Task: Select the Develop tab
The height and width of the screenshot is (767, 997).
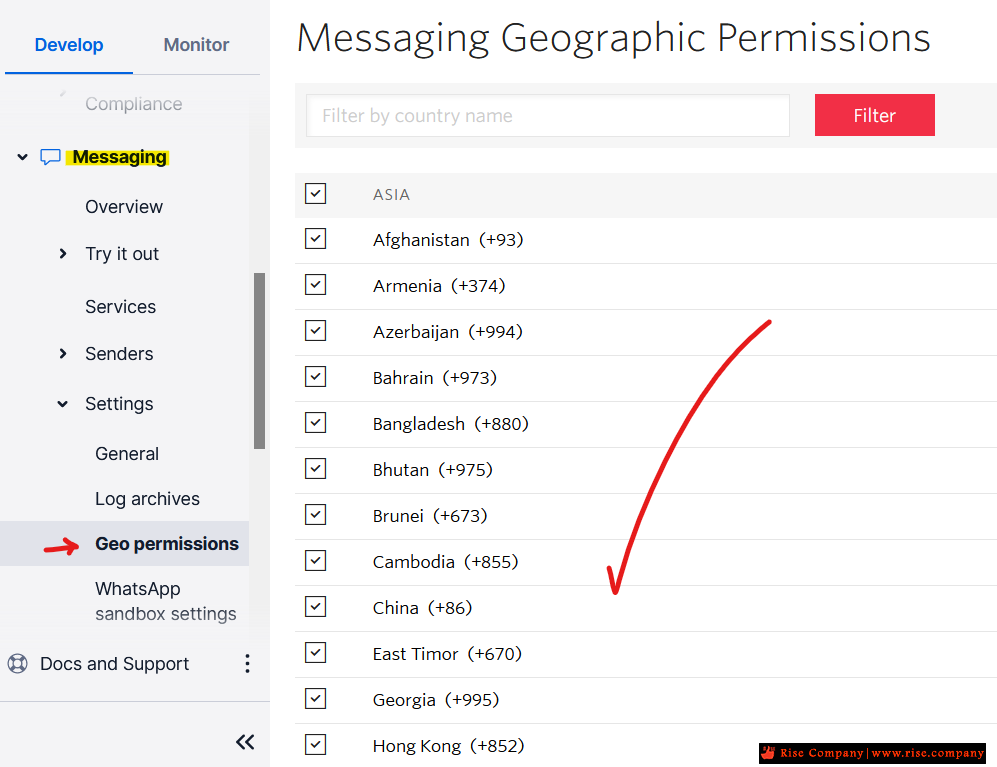Action: [68, 45]
